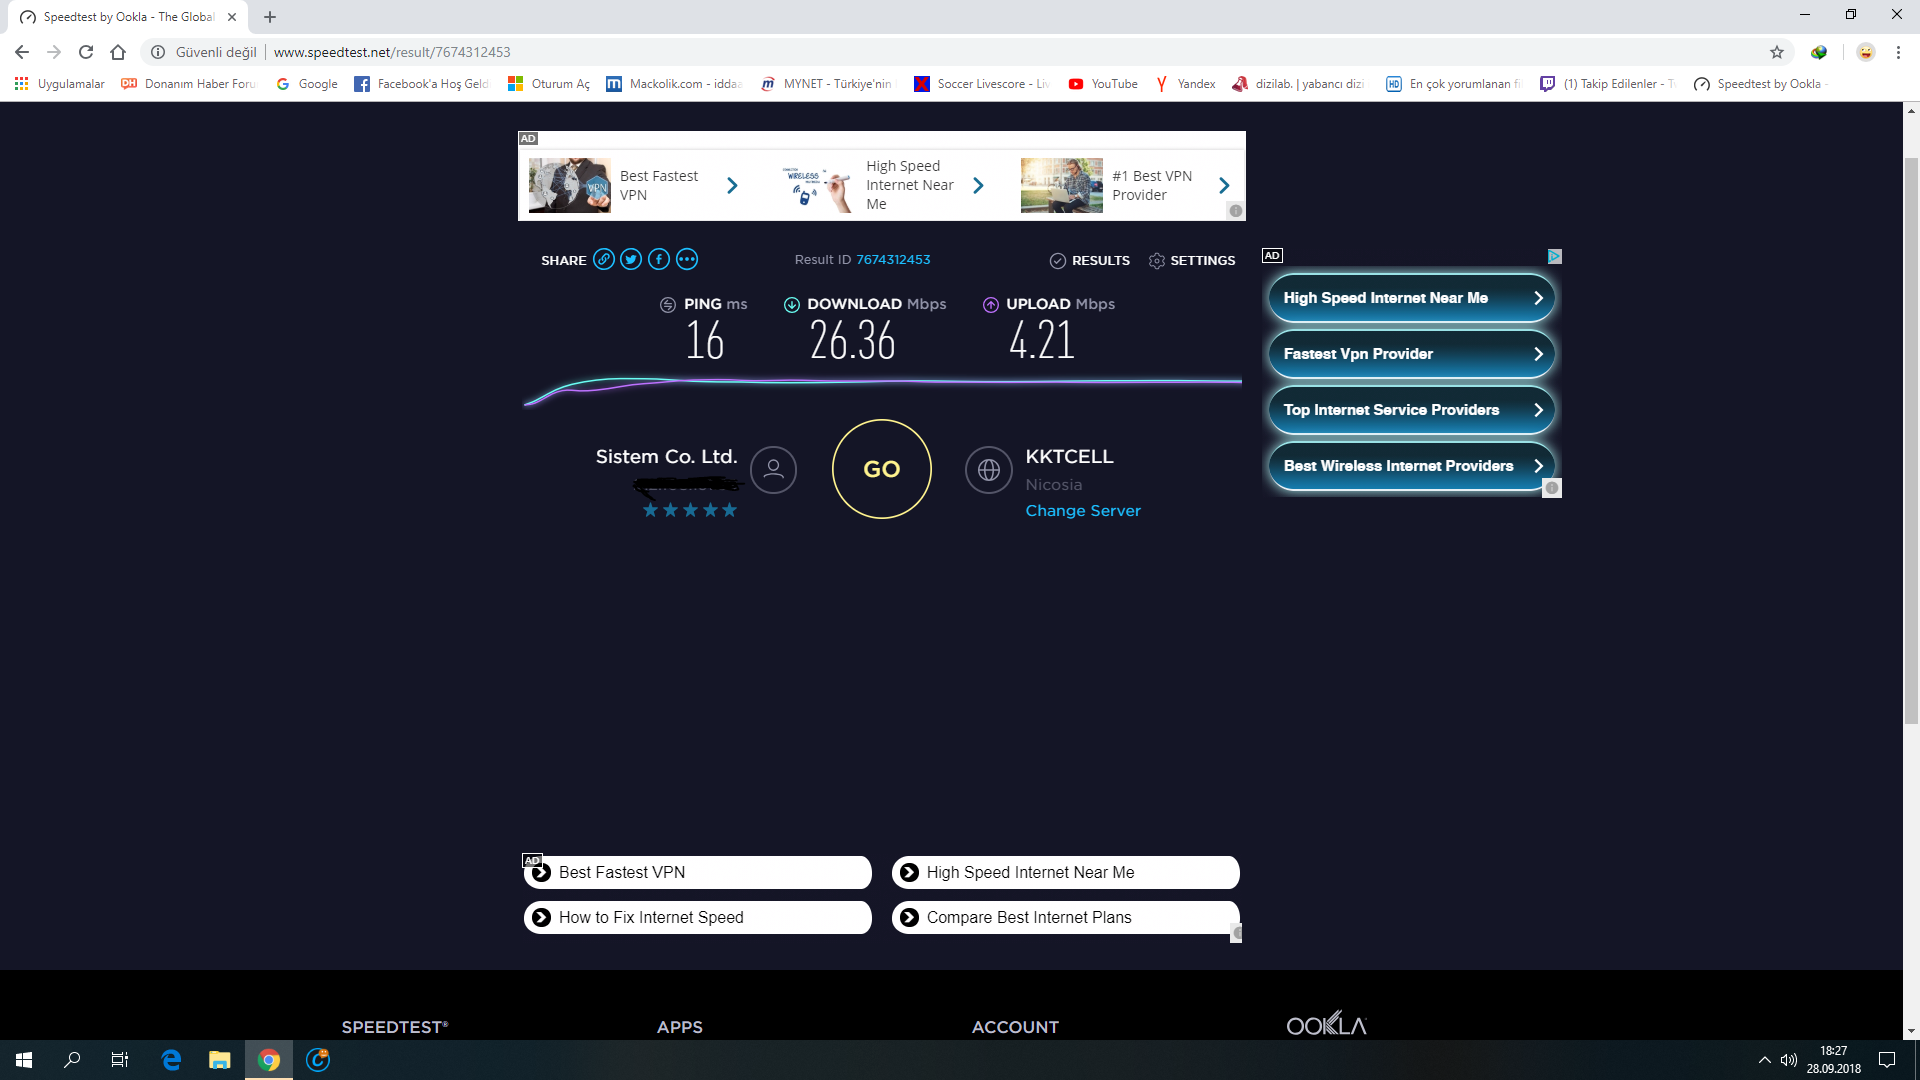Image resolution: width=1920 pixels, height=1080 pixels.
Task: Open 'Fastest Vpn Provider' sidebar ad button
Action: tap(1411, 354)
